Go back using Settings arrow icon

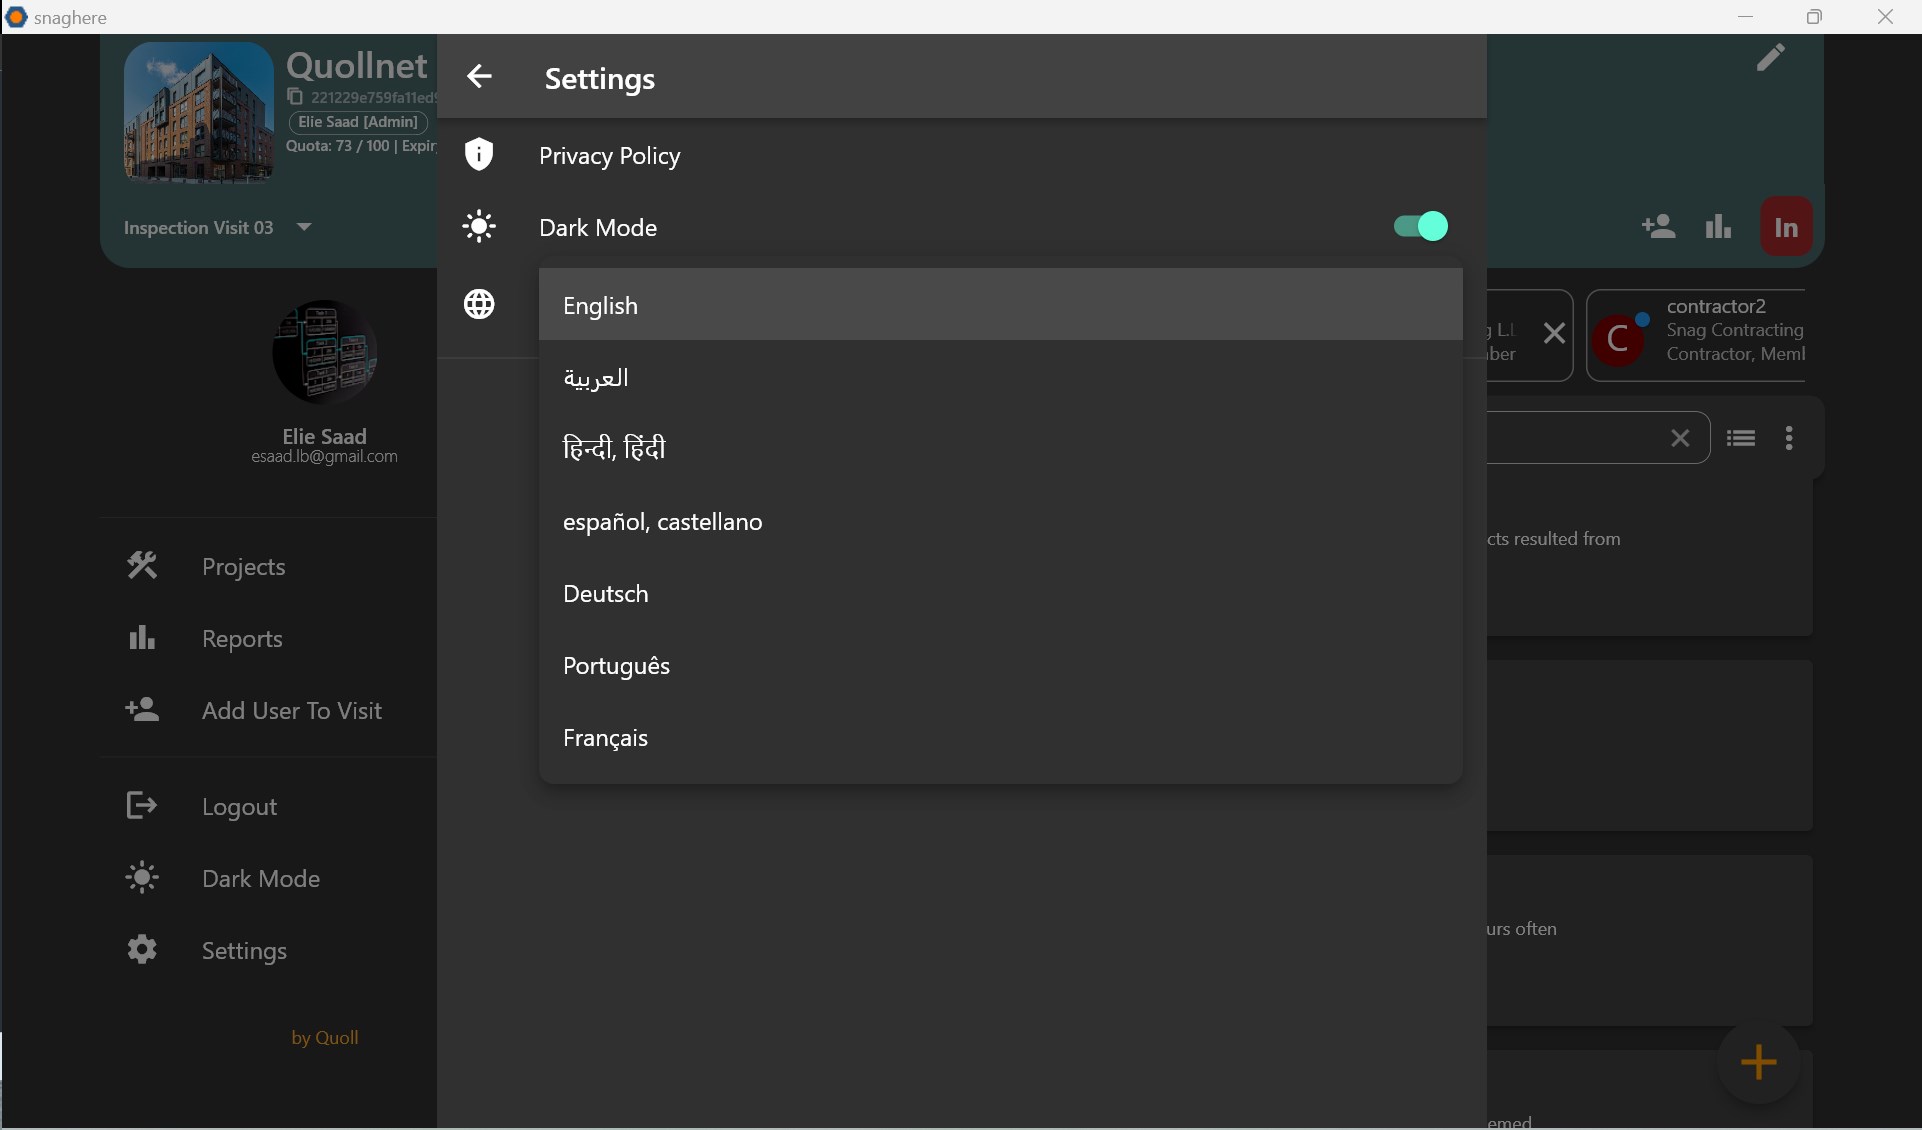coord(480,77)
